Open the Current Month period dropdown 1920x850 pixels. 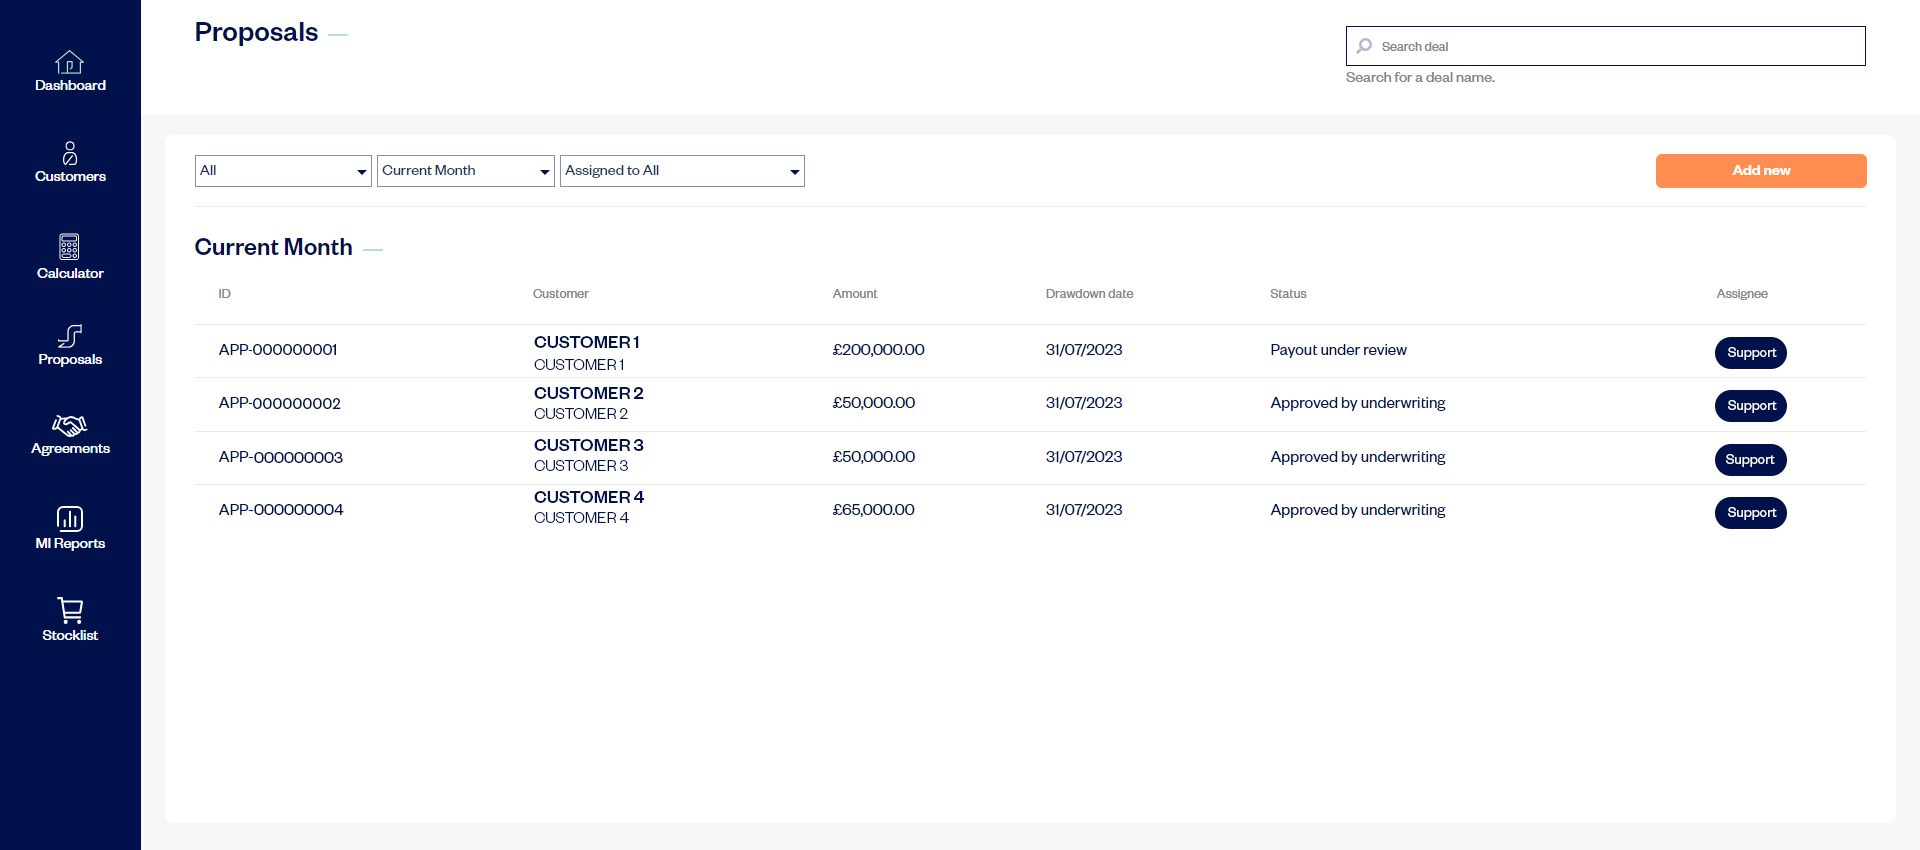tap(465, 171)
